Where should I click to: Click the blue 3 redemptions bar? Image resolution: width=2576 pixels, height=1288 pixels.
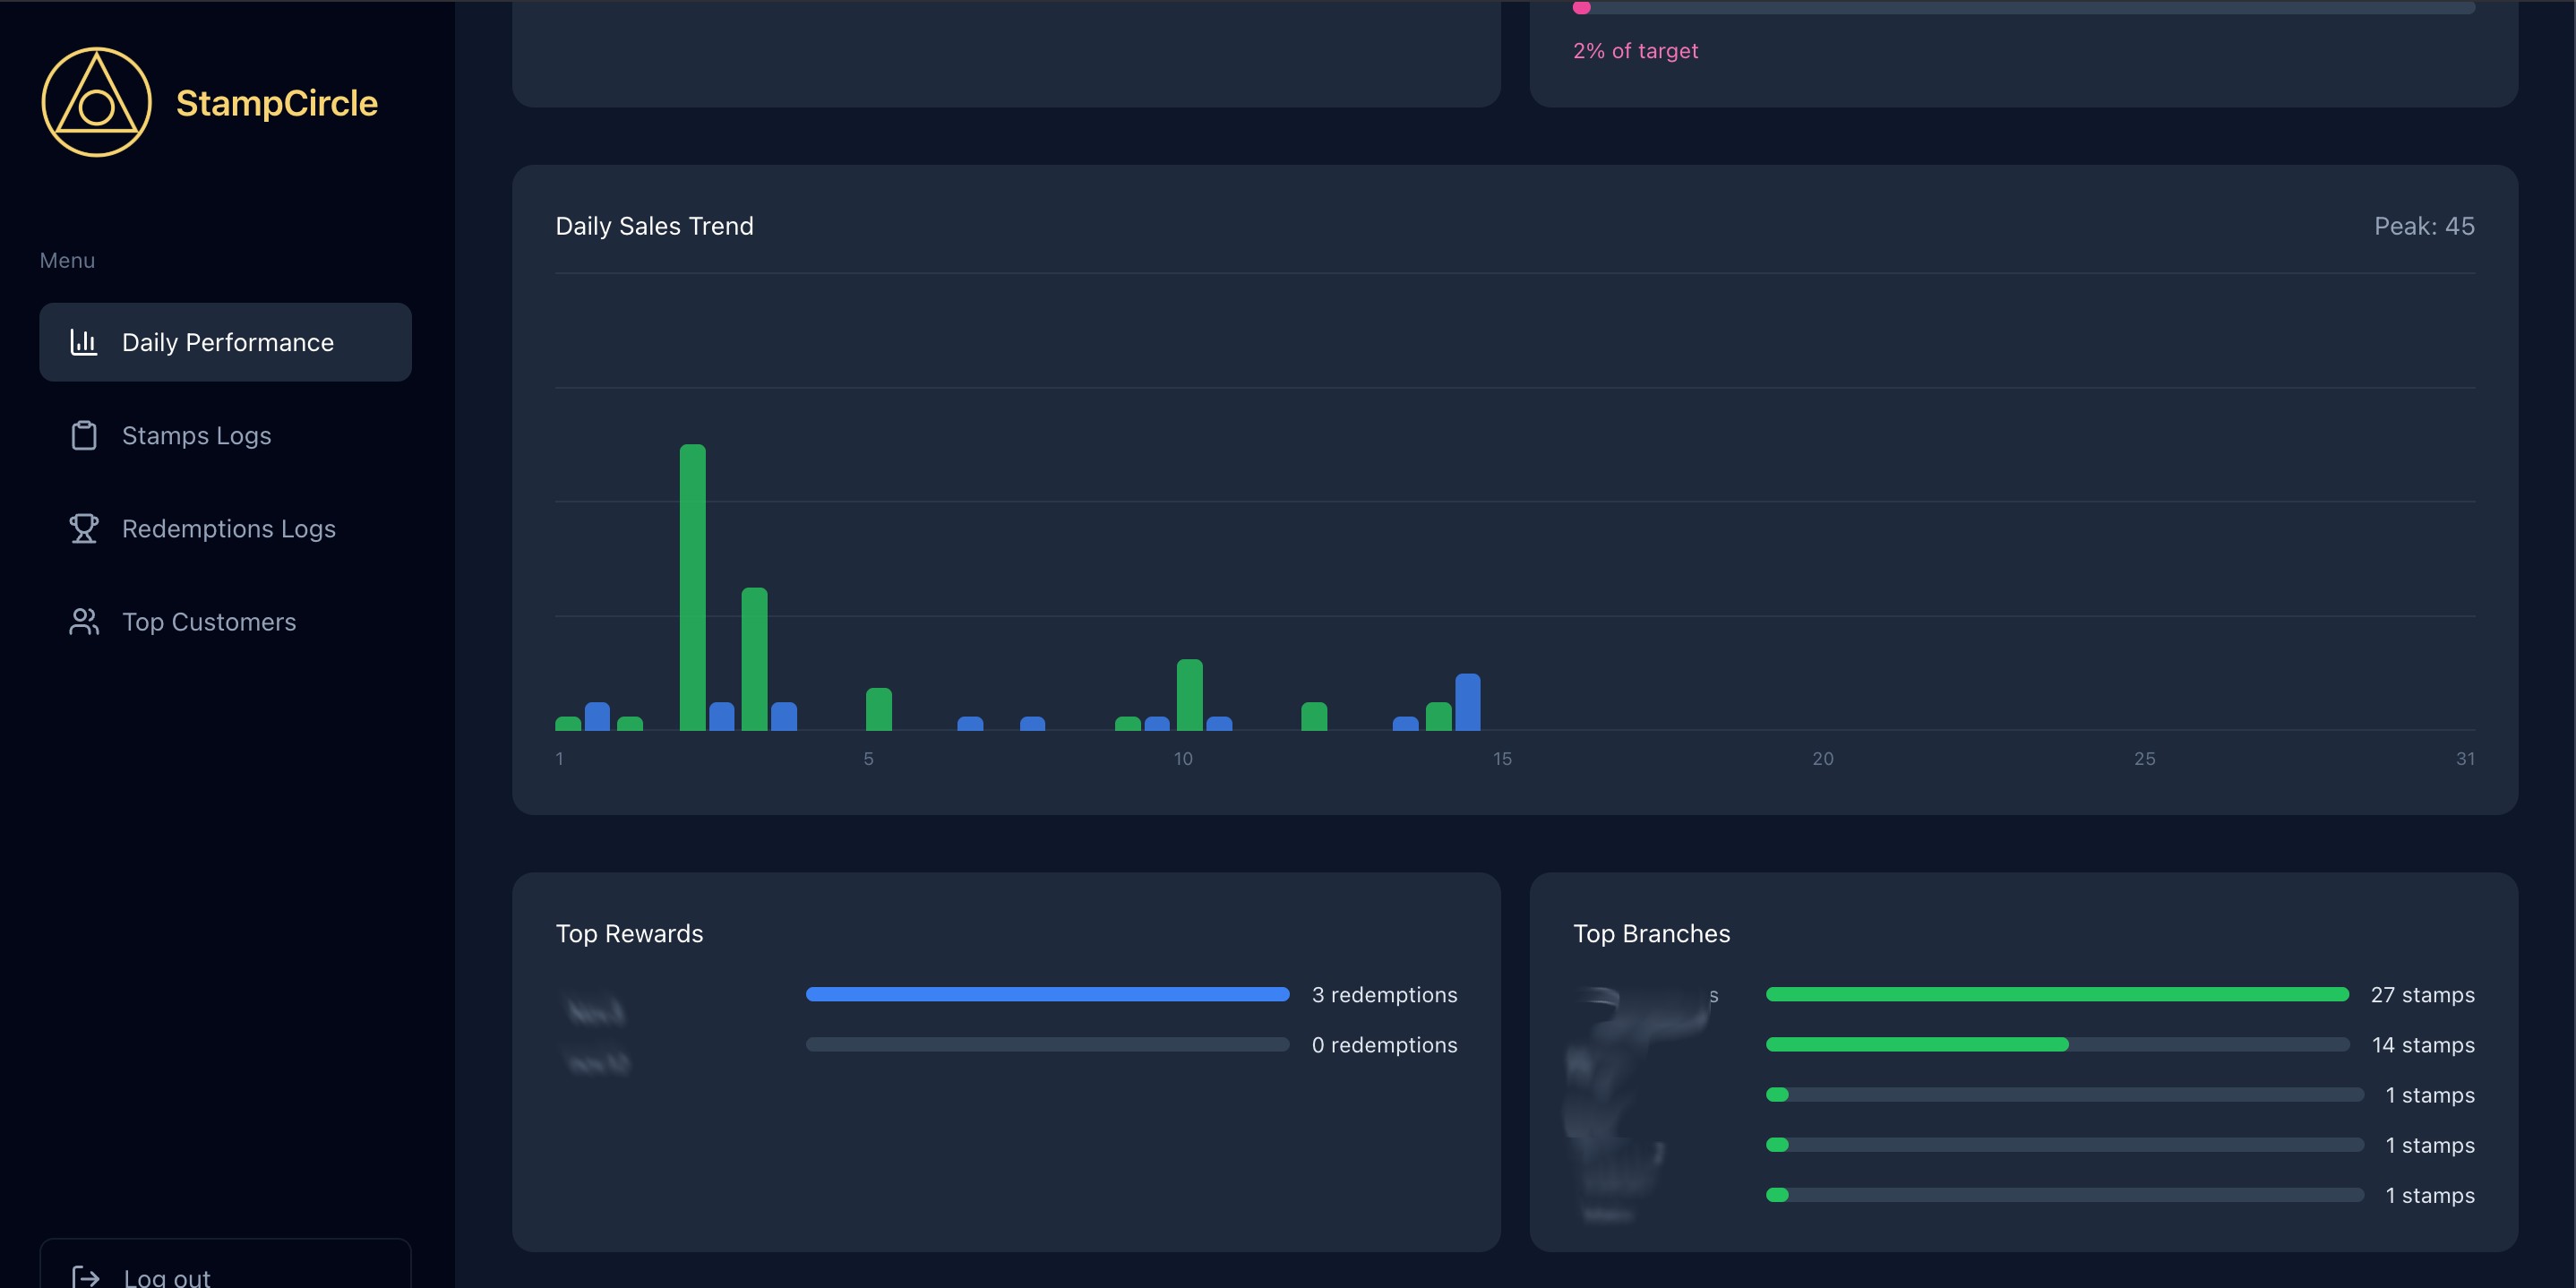[1047, 994]
